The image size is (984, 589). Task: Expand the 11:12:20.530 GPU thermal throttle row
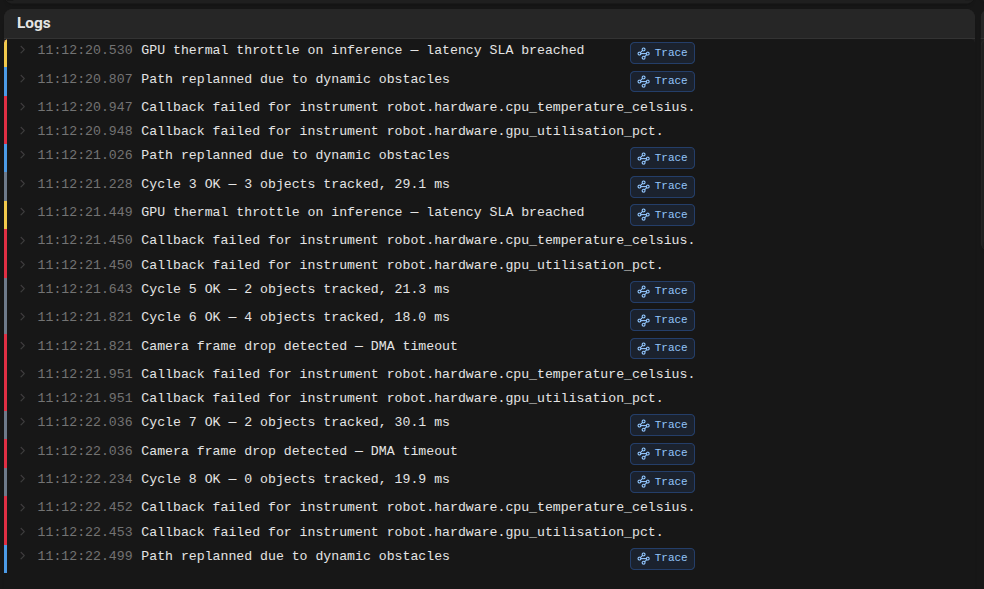23,50
